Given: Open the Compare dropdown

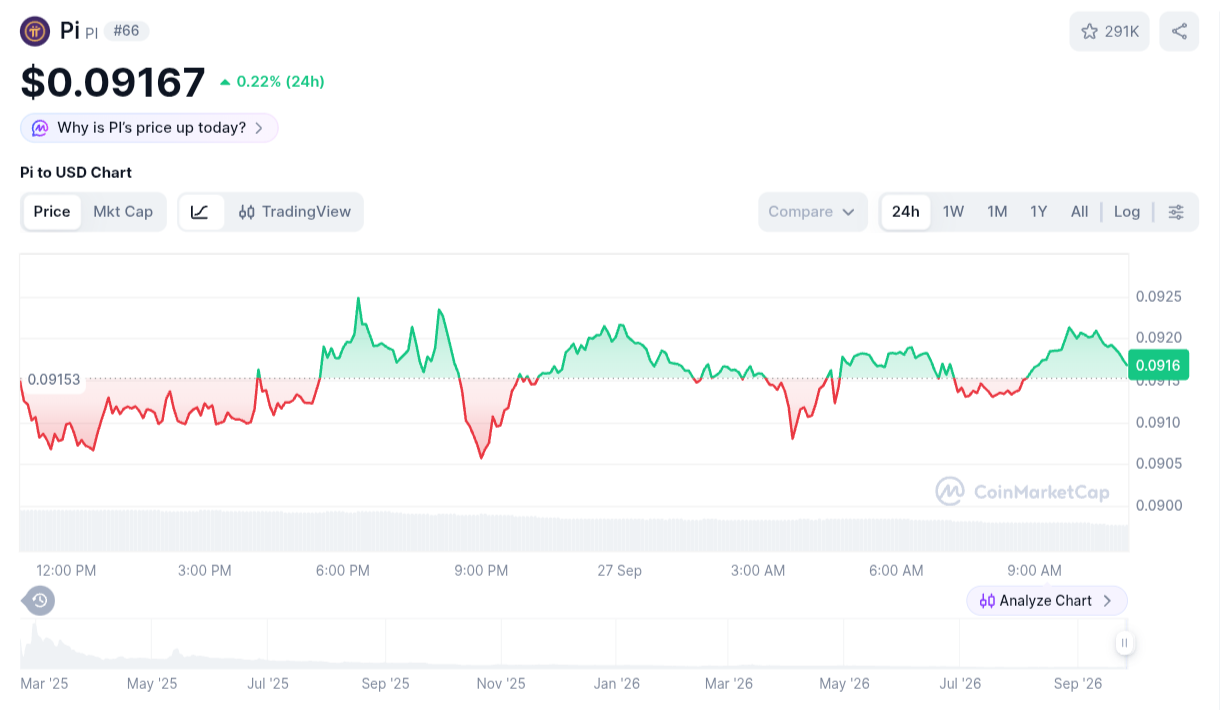Looking at the screenshot, I should [x=813, y=212].
